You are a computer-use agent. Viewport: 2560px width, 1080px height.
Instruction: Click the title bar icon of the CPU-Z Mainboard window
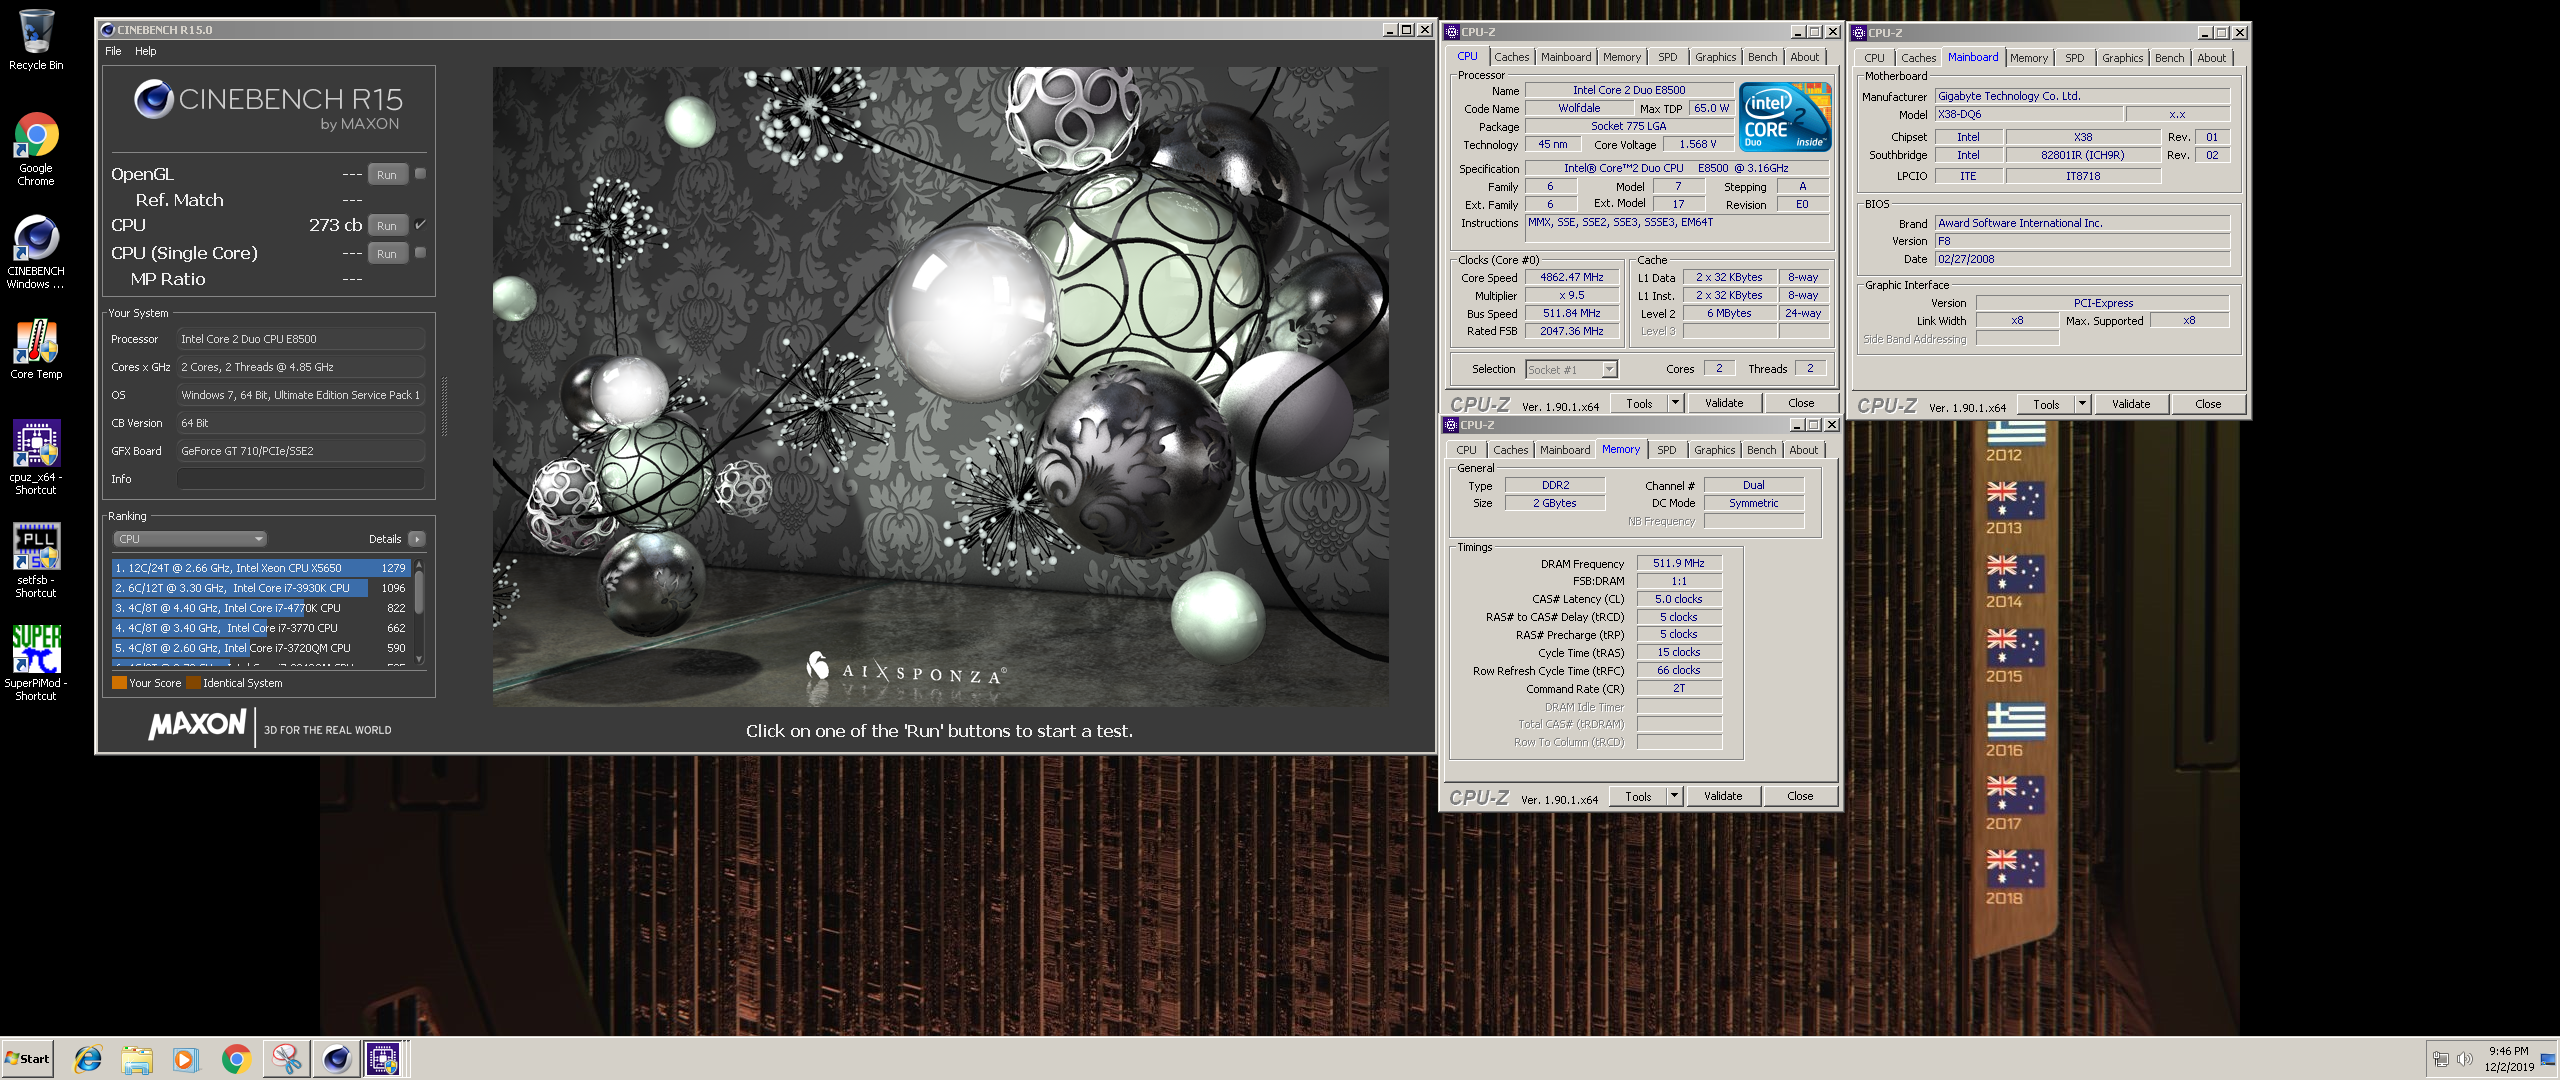[1859, 33]
